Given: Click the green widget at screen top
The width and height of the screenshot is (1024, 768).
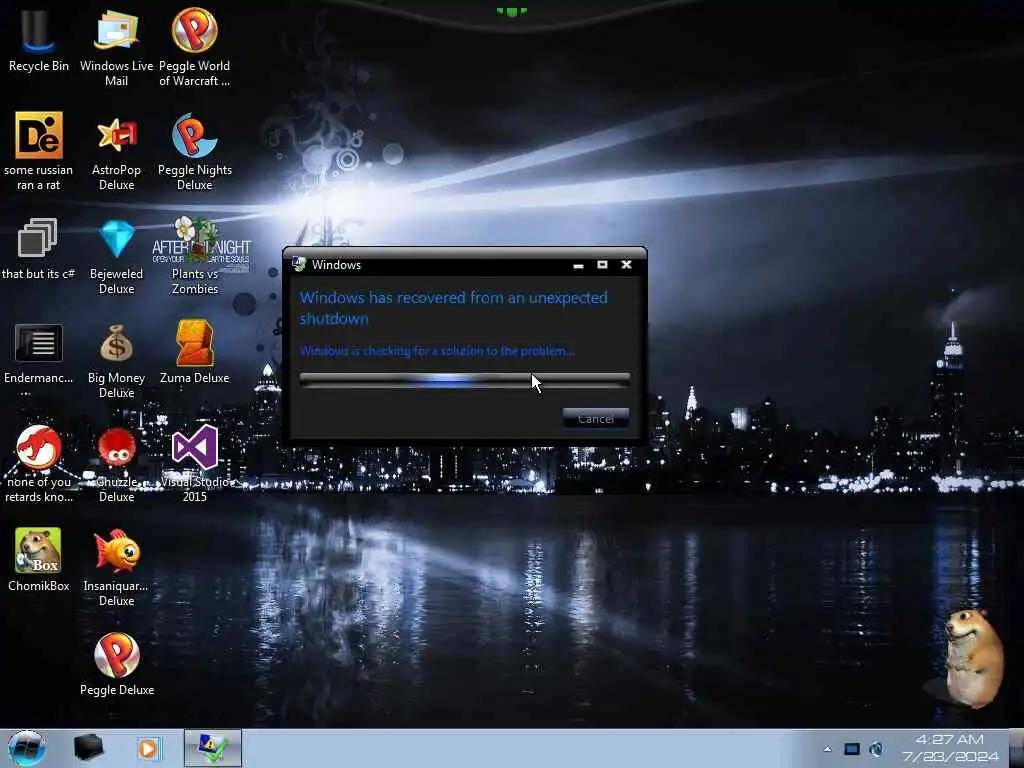Looking at the screenshot, I should pyautogui.click(x=511, y=11).
